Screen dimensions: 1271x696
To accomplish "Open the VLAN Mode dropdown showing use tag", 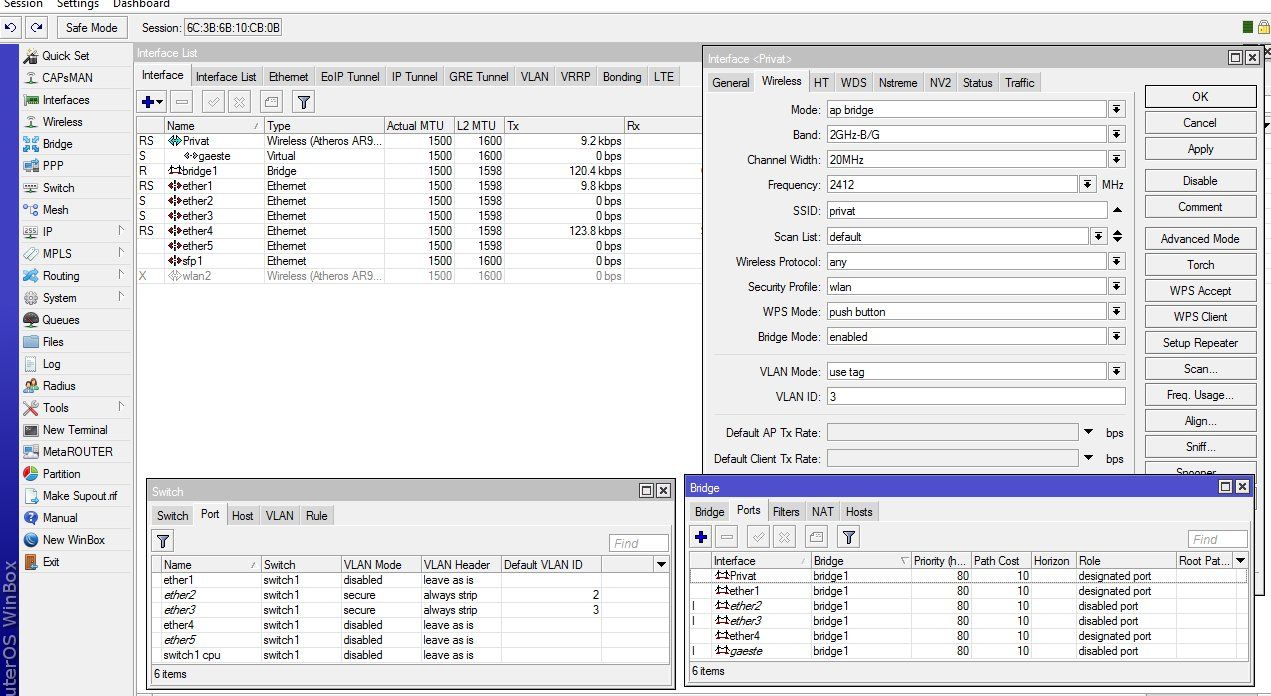I will 1117,372.
